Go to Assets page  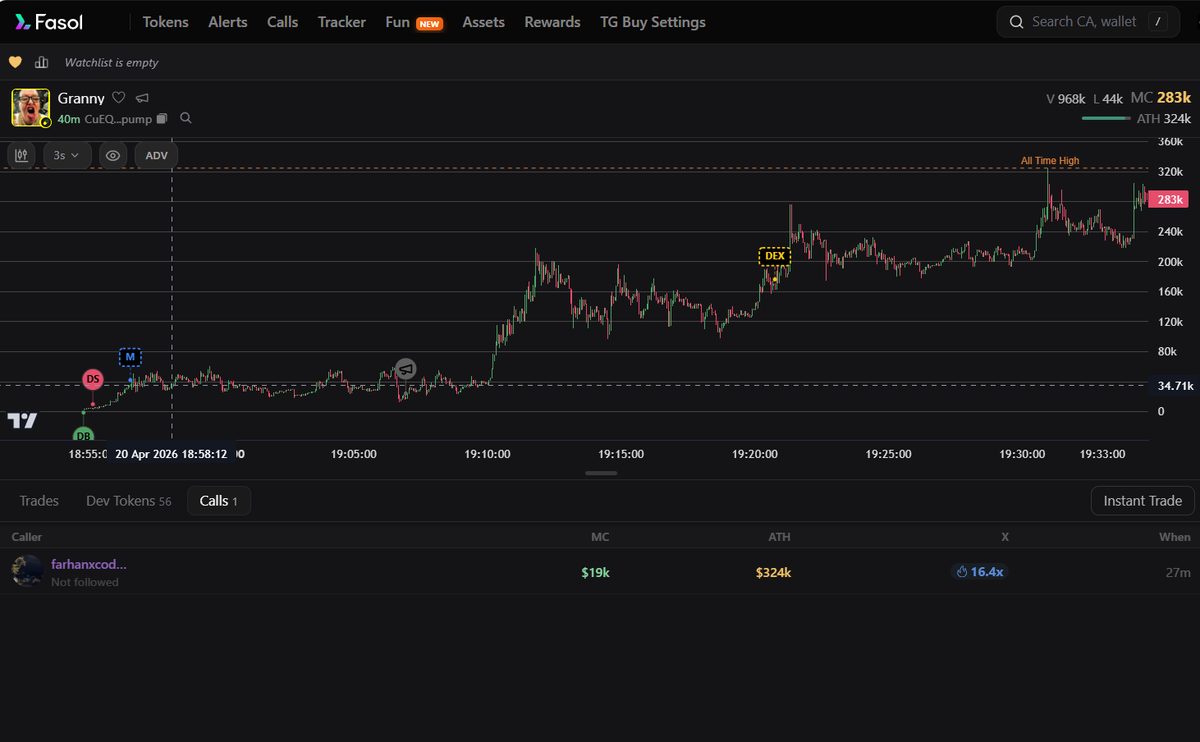pos(484,22)
